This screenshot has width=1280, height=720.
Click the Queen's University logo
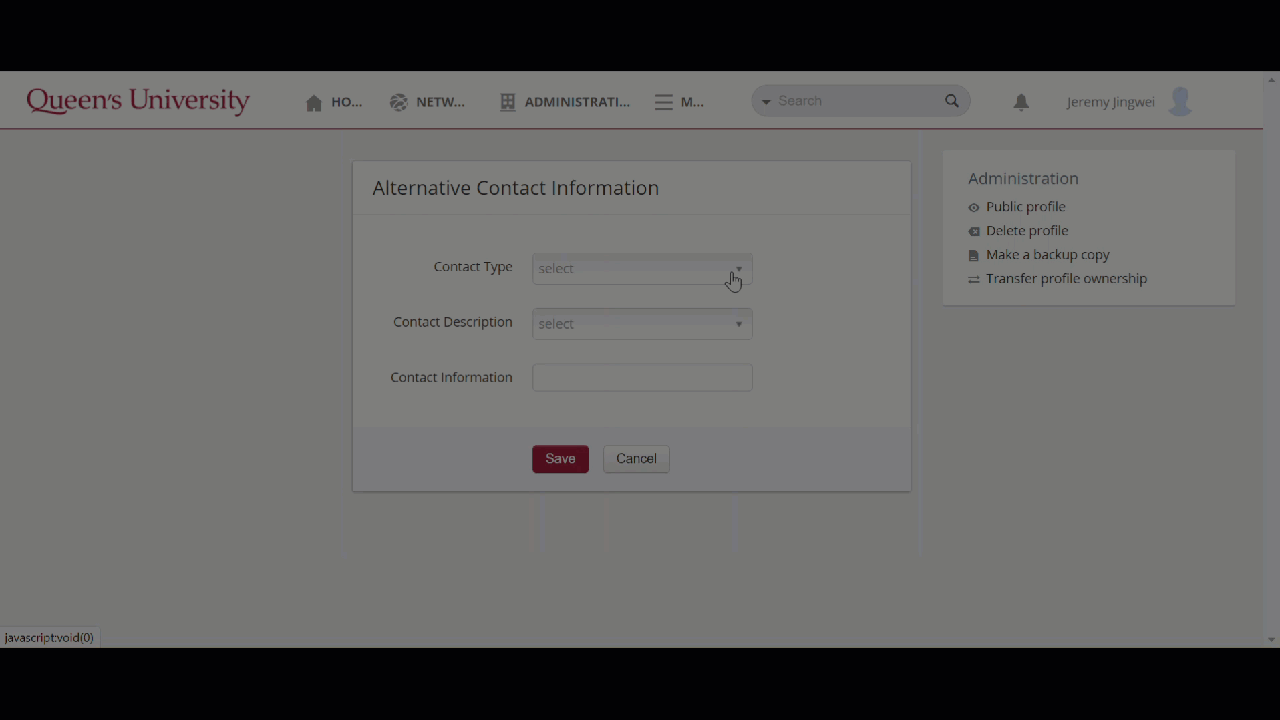pos(138,101)
